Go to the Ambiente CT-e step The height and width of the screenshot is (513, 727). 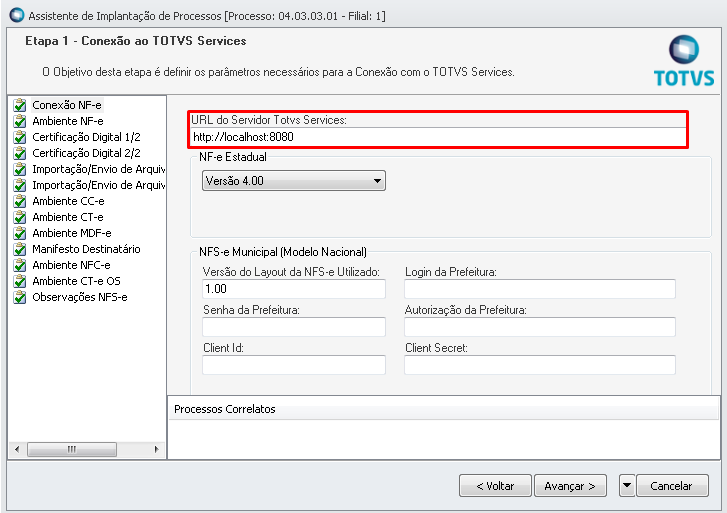coord(68,217)
